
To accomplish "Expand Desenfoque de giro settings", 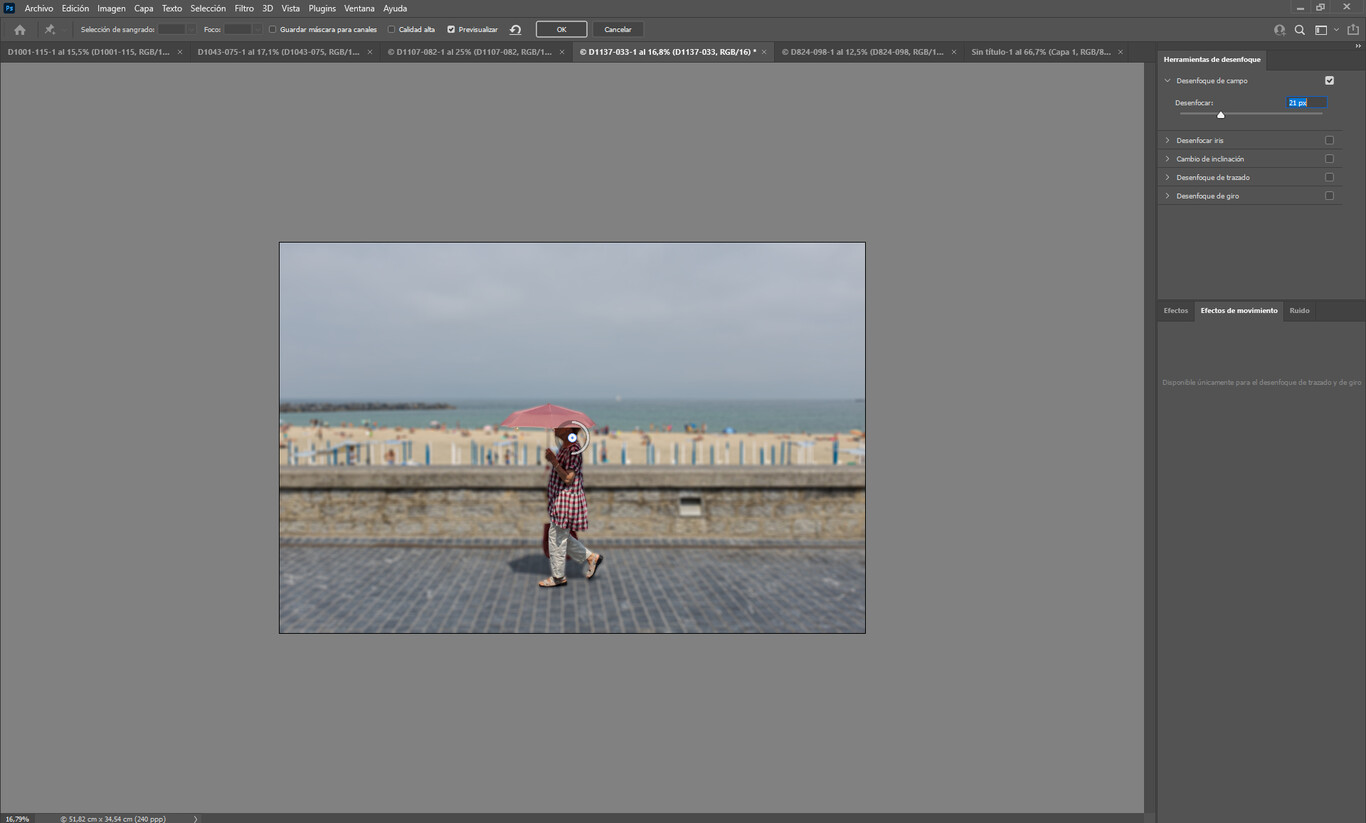I will (1168, 195).
